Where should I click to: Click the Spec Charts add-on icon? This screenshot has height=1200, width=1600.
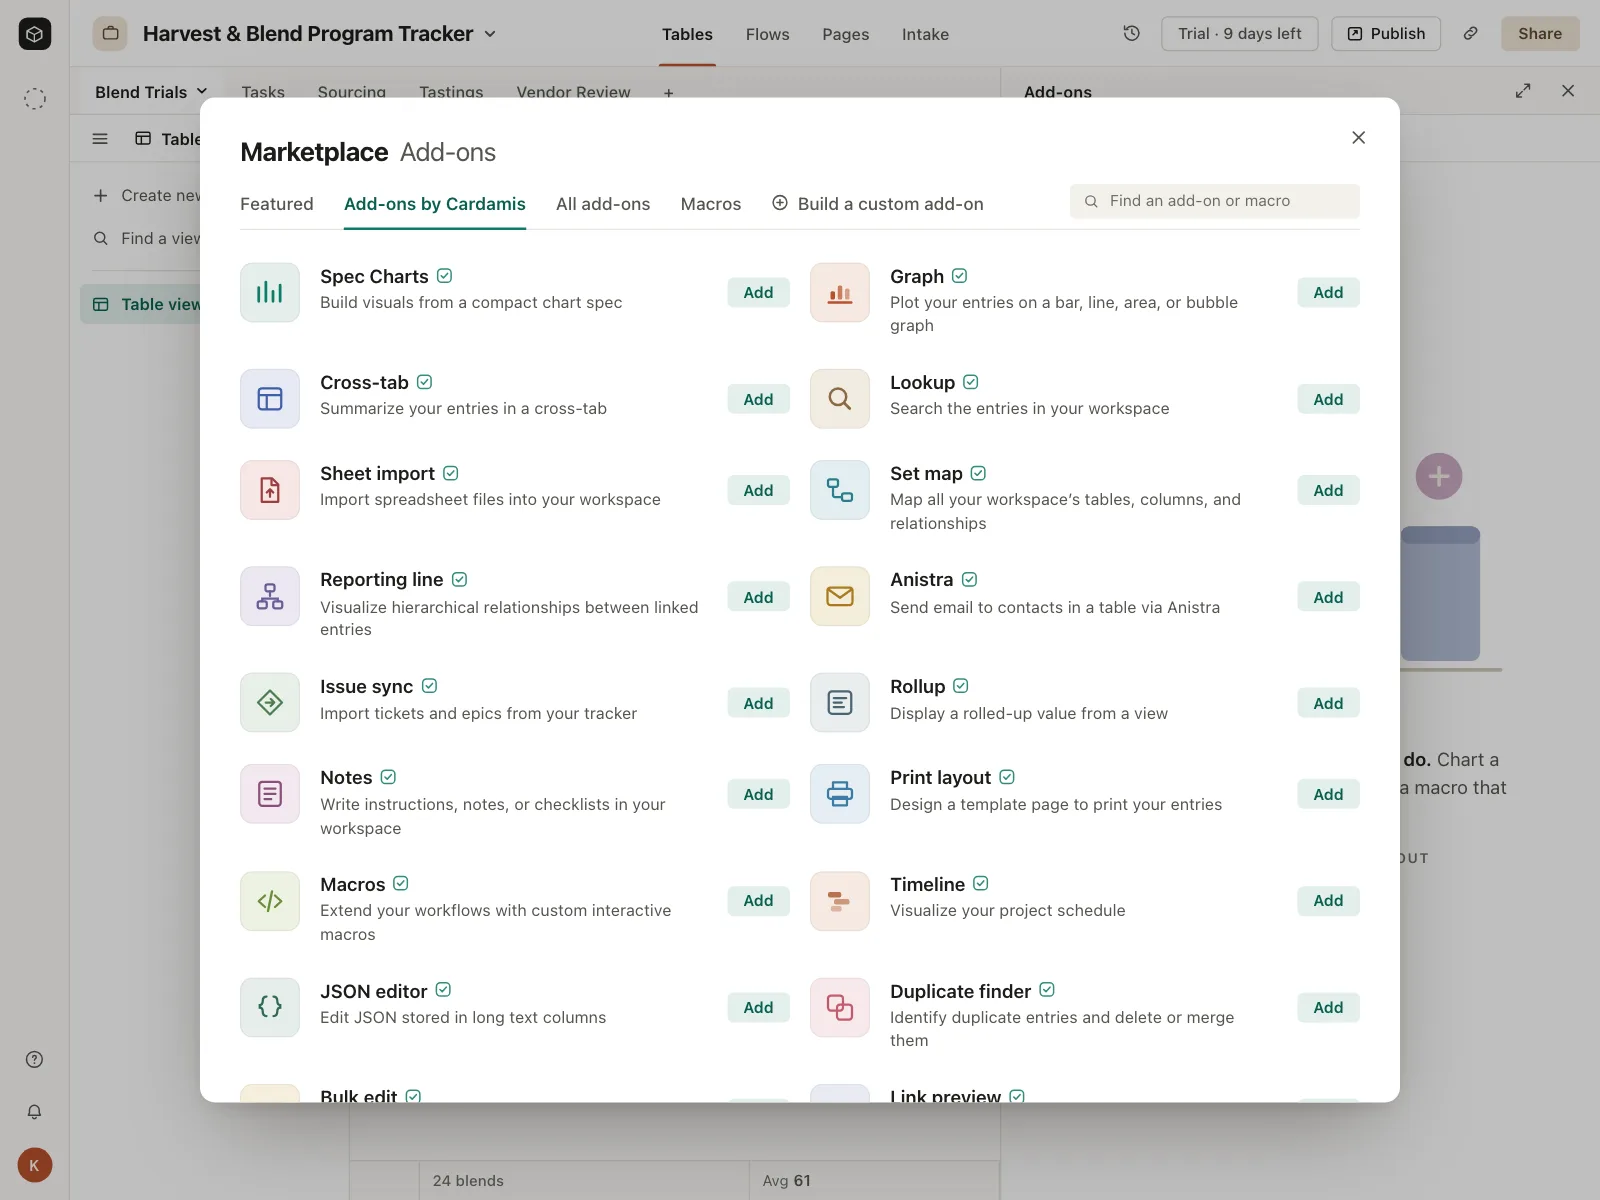(270, 292)
